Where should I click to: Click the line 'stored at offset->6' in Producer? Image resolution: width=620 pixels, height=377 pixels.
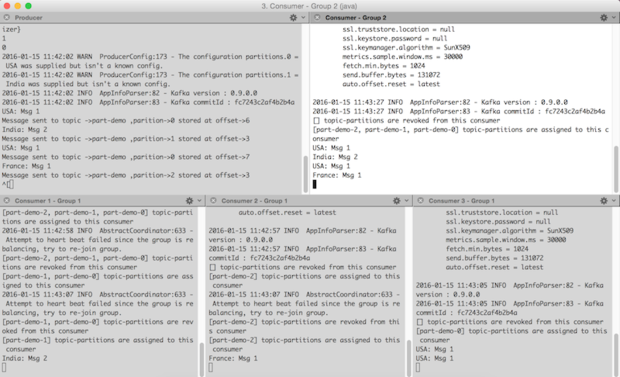(214, 121)
